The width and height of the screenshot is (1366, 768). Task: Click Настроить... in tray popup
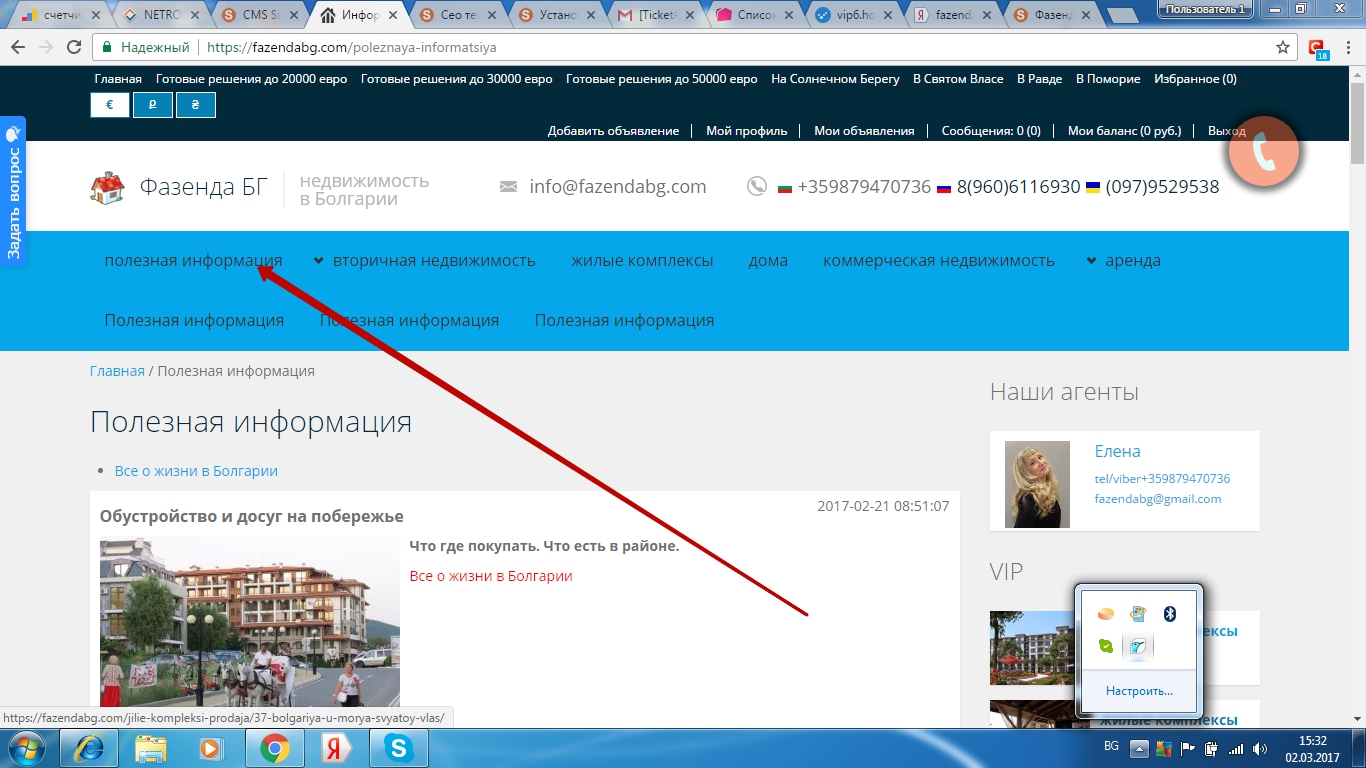coord(1139,691)
